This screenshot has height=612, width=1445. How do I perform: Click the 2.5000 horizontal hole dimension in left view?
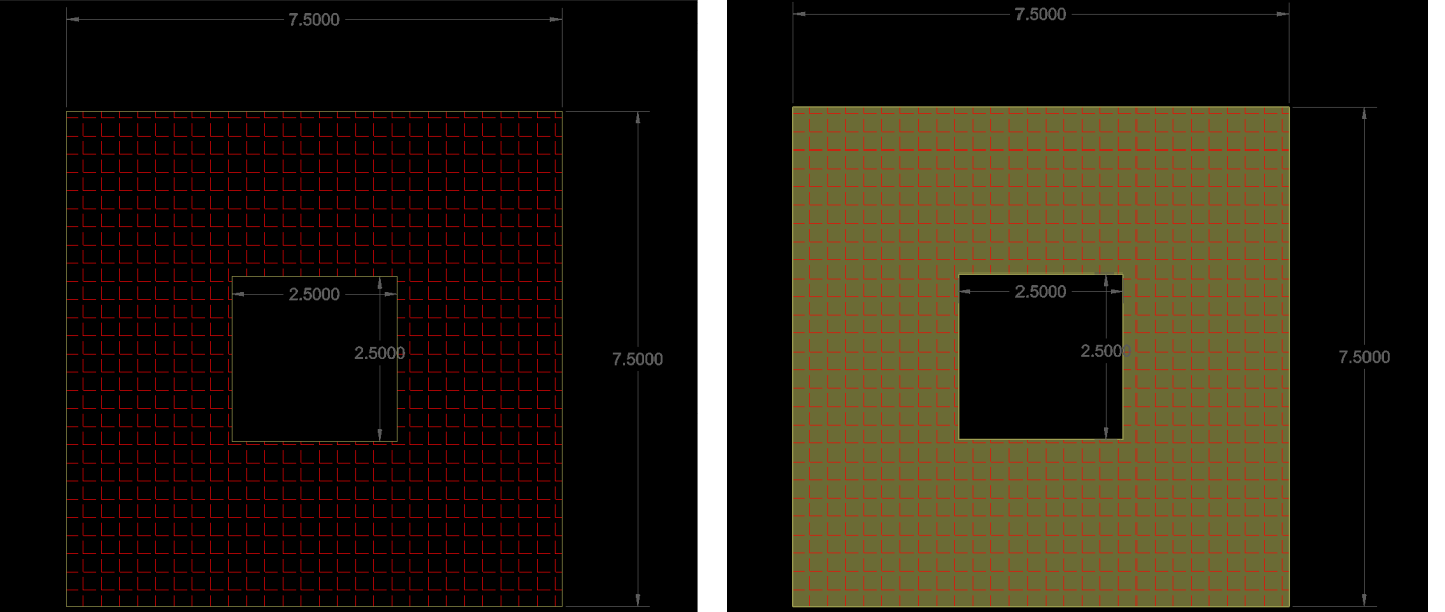(x=312, y=293)
